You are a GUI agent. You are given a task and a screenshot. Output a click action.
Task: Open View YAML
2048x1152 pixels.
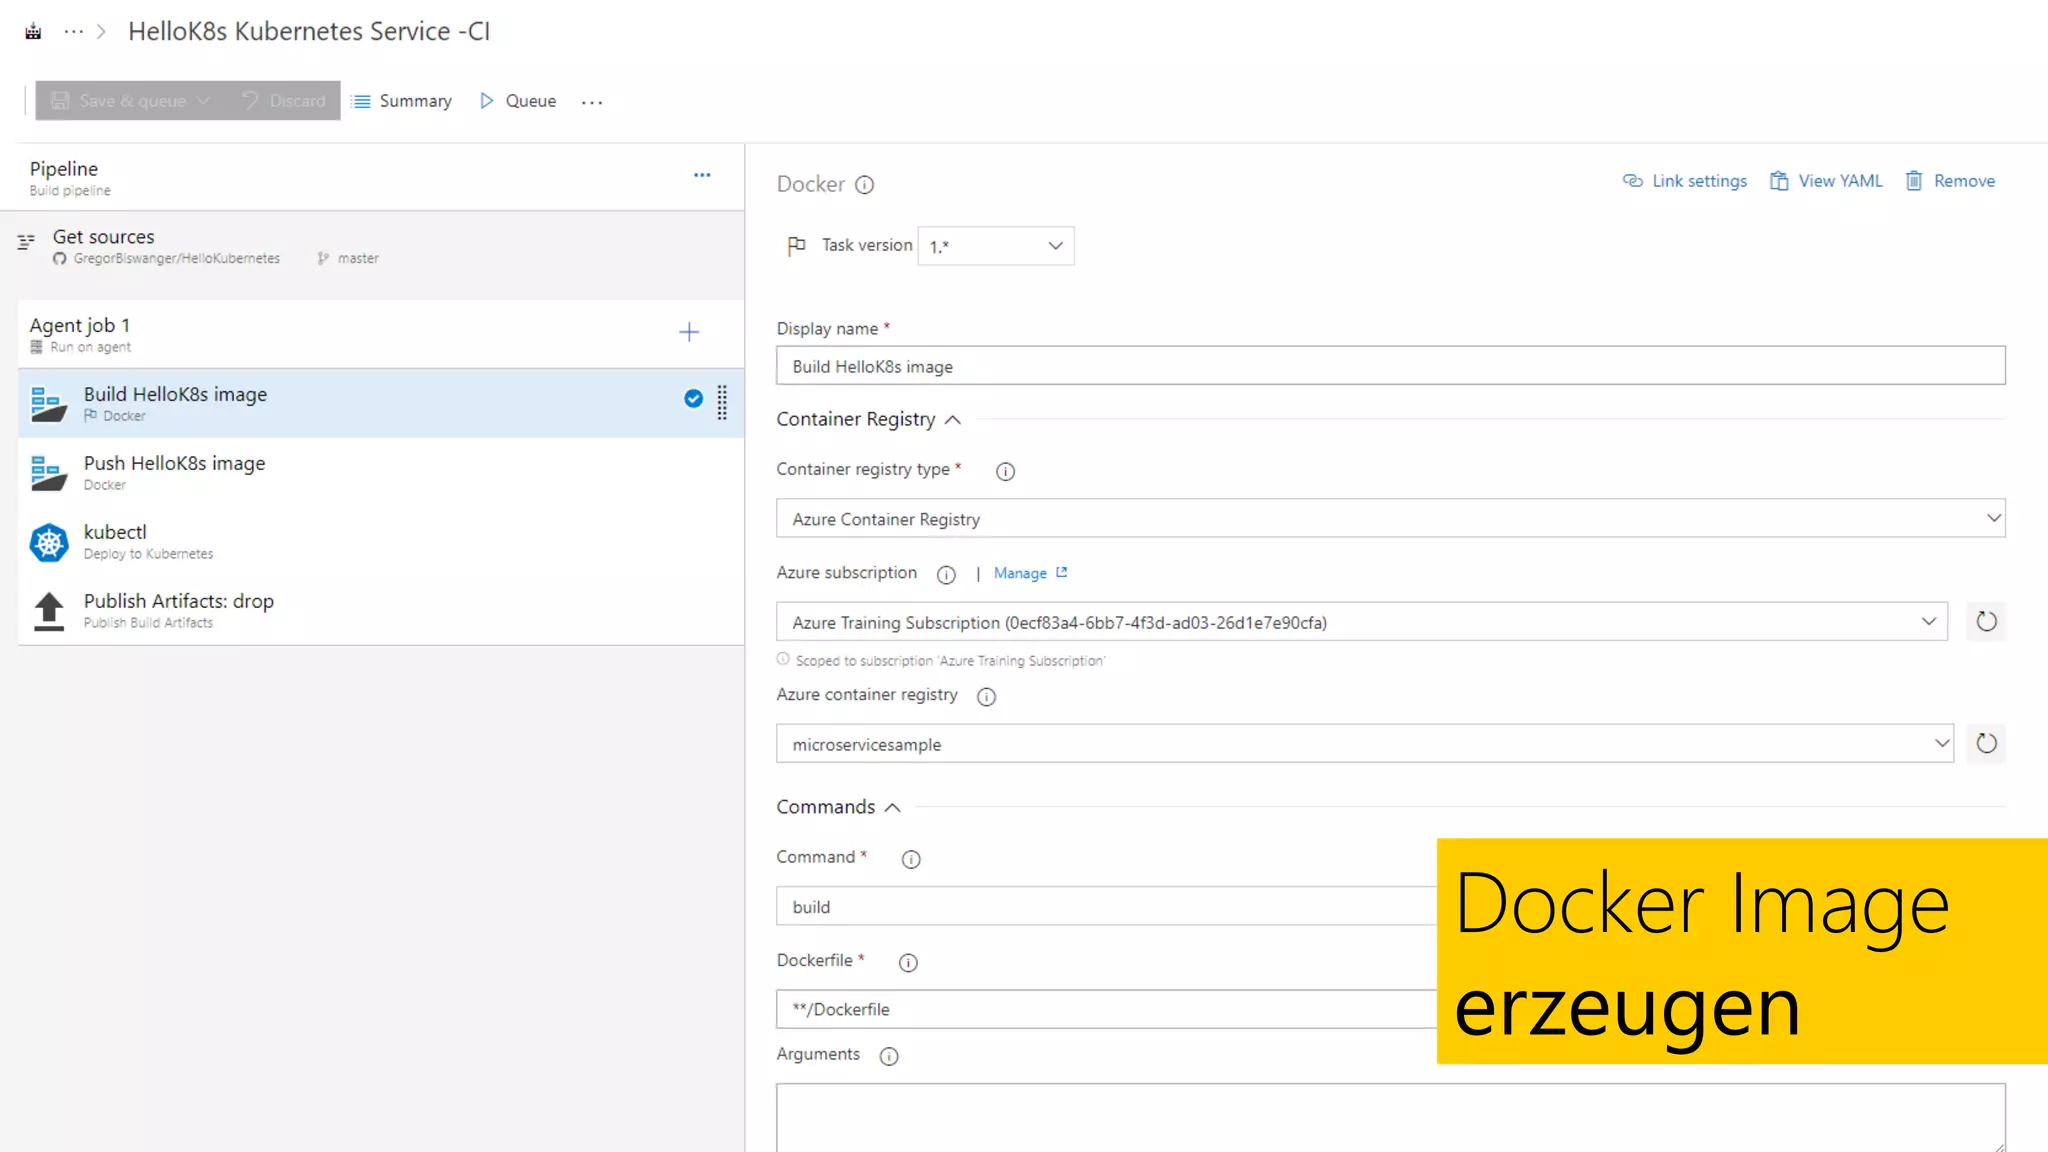(1826, 181)
